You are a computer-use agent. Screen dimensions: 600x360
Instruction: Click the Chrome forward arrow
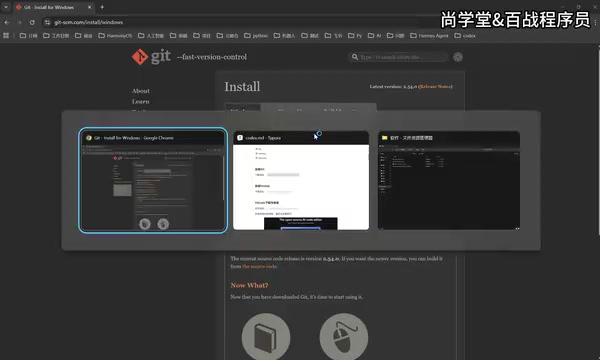tap(20, 23)
